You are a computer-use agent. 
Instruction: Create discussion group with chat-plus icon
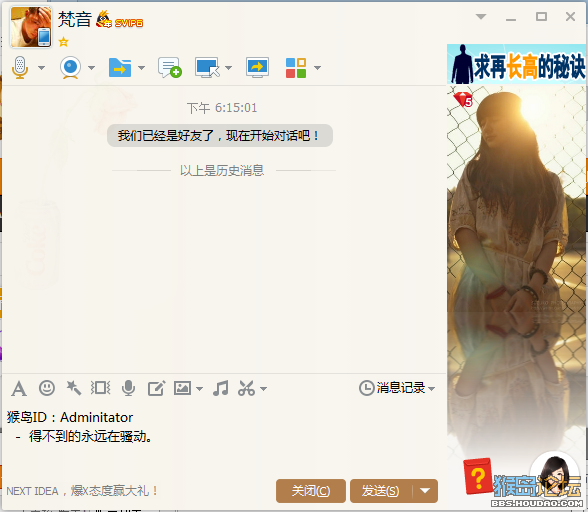(170, 68)
